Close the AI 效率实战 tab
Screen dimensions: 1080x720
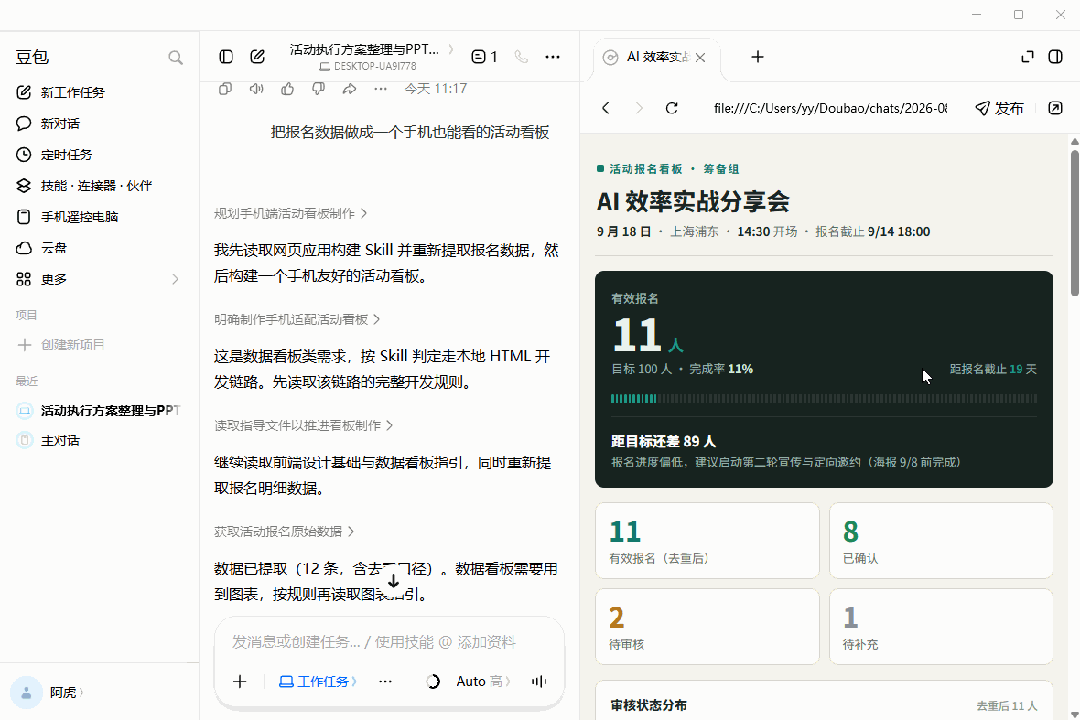[700, 58]
